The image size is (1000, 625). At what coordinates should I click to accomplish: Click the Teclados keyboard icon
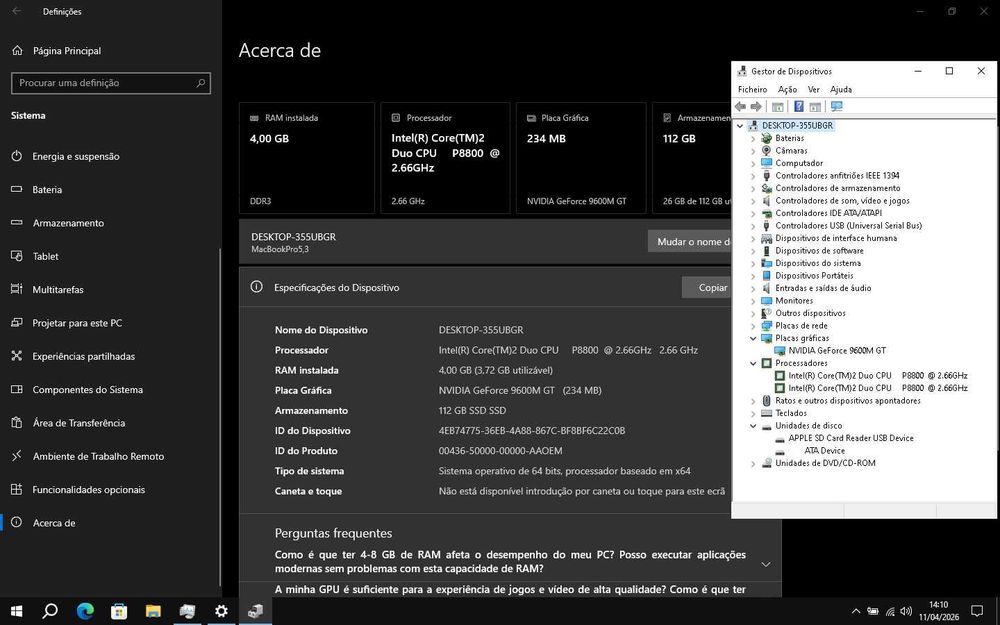tap(767, 413)
